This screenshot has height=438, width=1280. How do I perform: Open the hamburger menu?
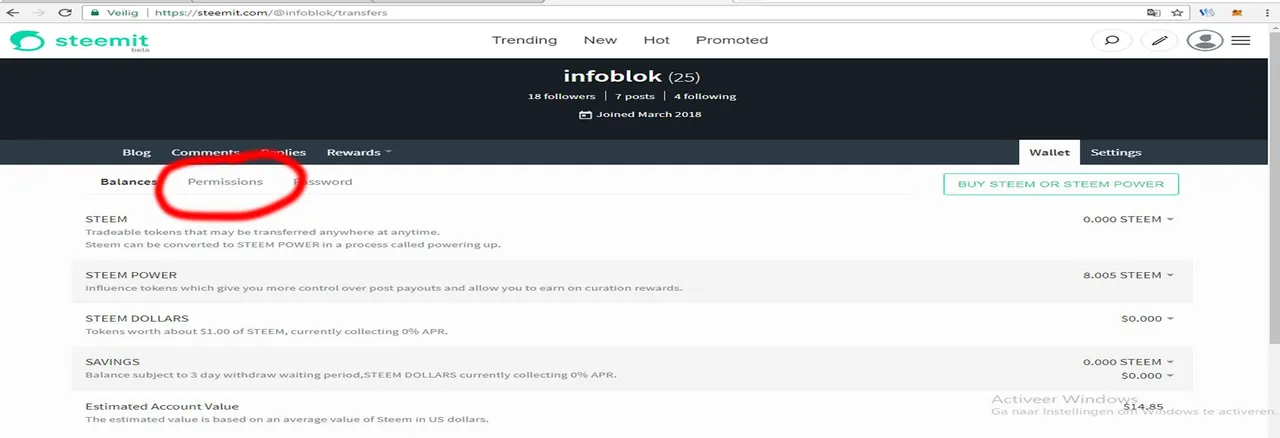[x=1241, y=41]
